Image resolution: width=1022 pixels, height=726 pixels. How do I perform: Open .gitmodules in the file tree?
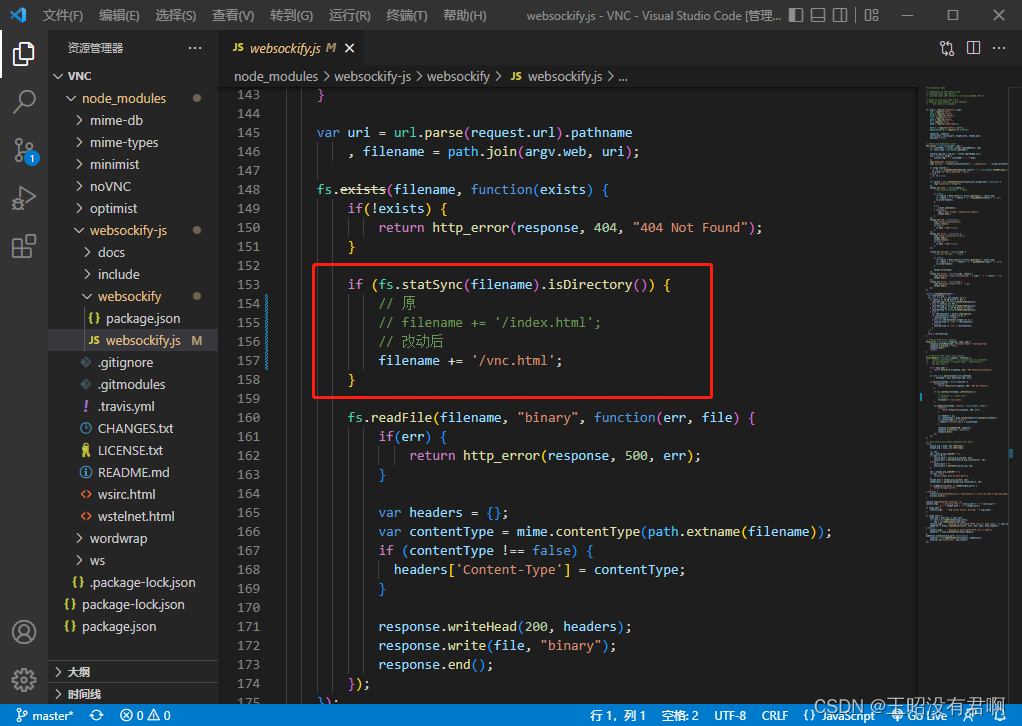(x=133, y=385)
